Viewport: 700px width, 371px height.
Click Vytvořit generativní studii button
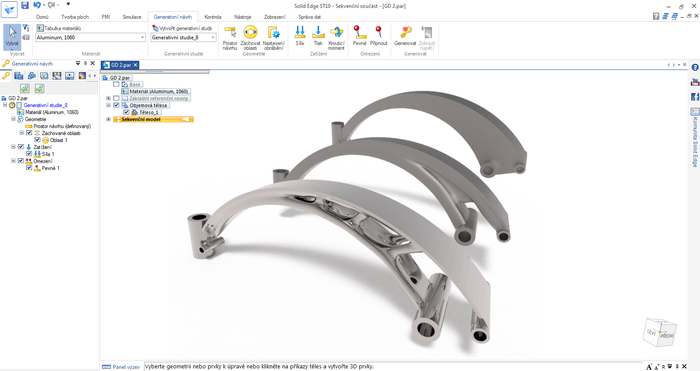tap(182, 28)
